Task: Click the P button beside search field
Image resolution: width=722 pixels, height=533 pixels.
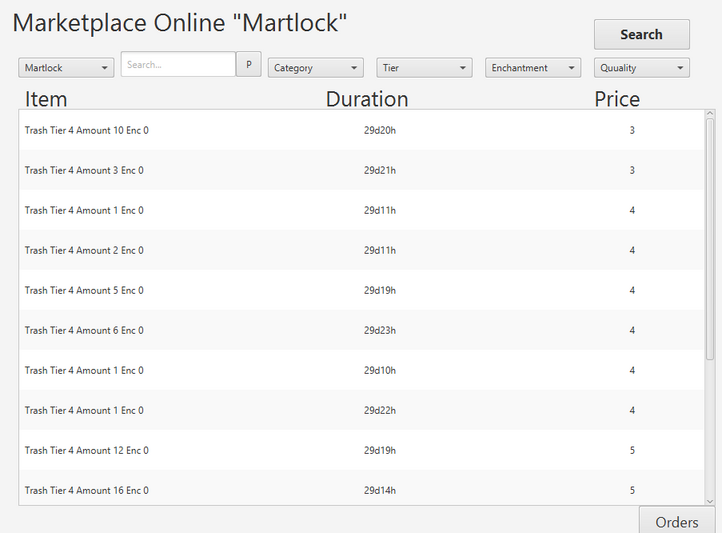Action: tap(249, 64)
